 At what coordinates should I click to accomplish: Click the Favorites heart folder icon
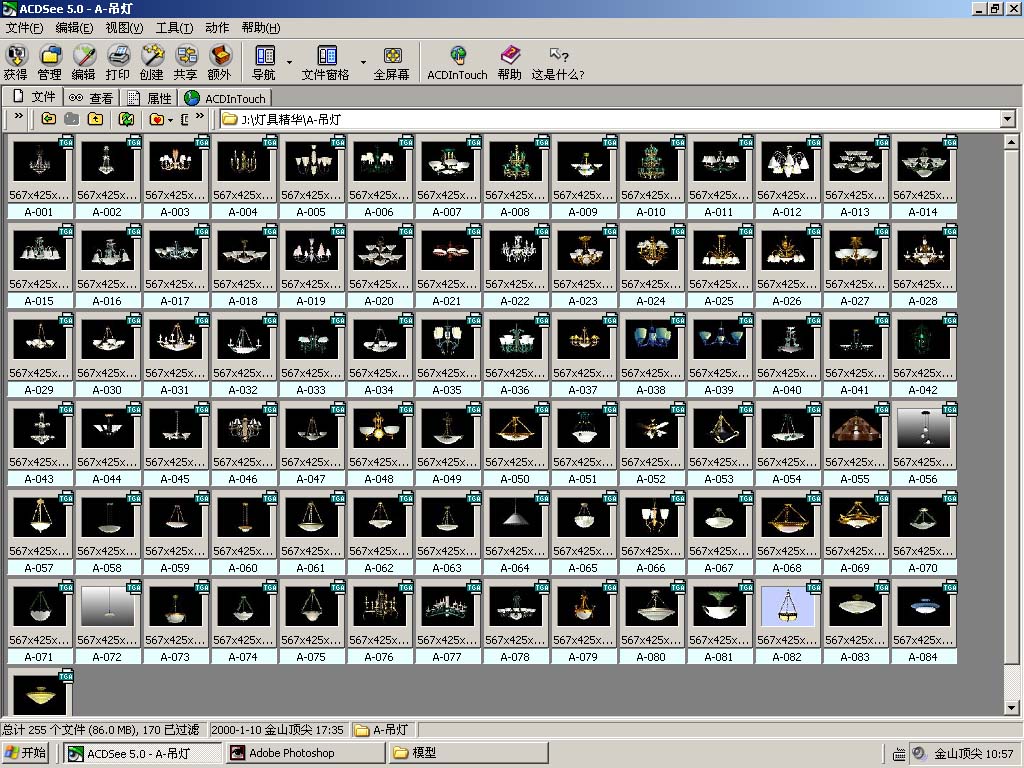157,119
